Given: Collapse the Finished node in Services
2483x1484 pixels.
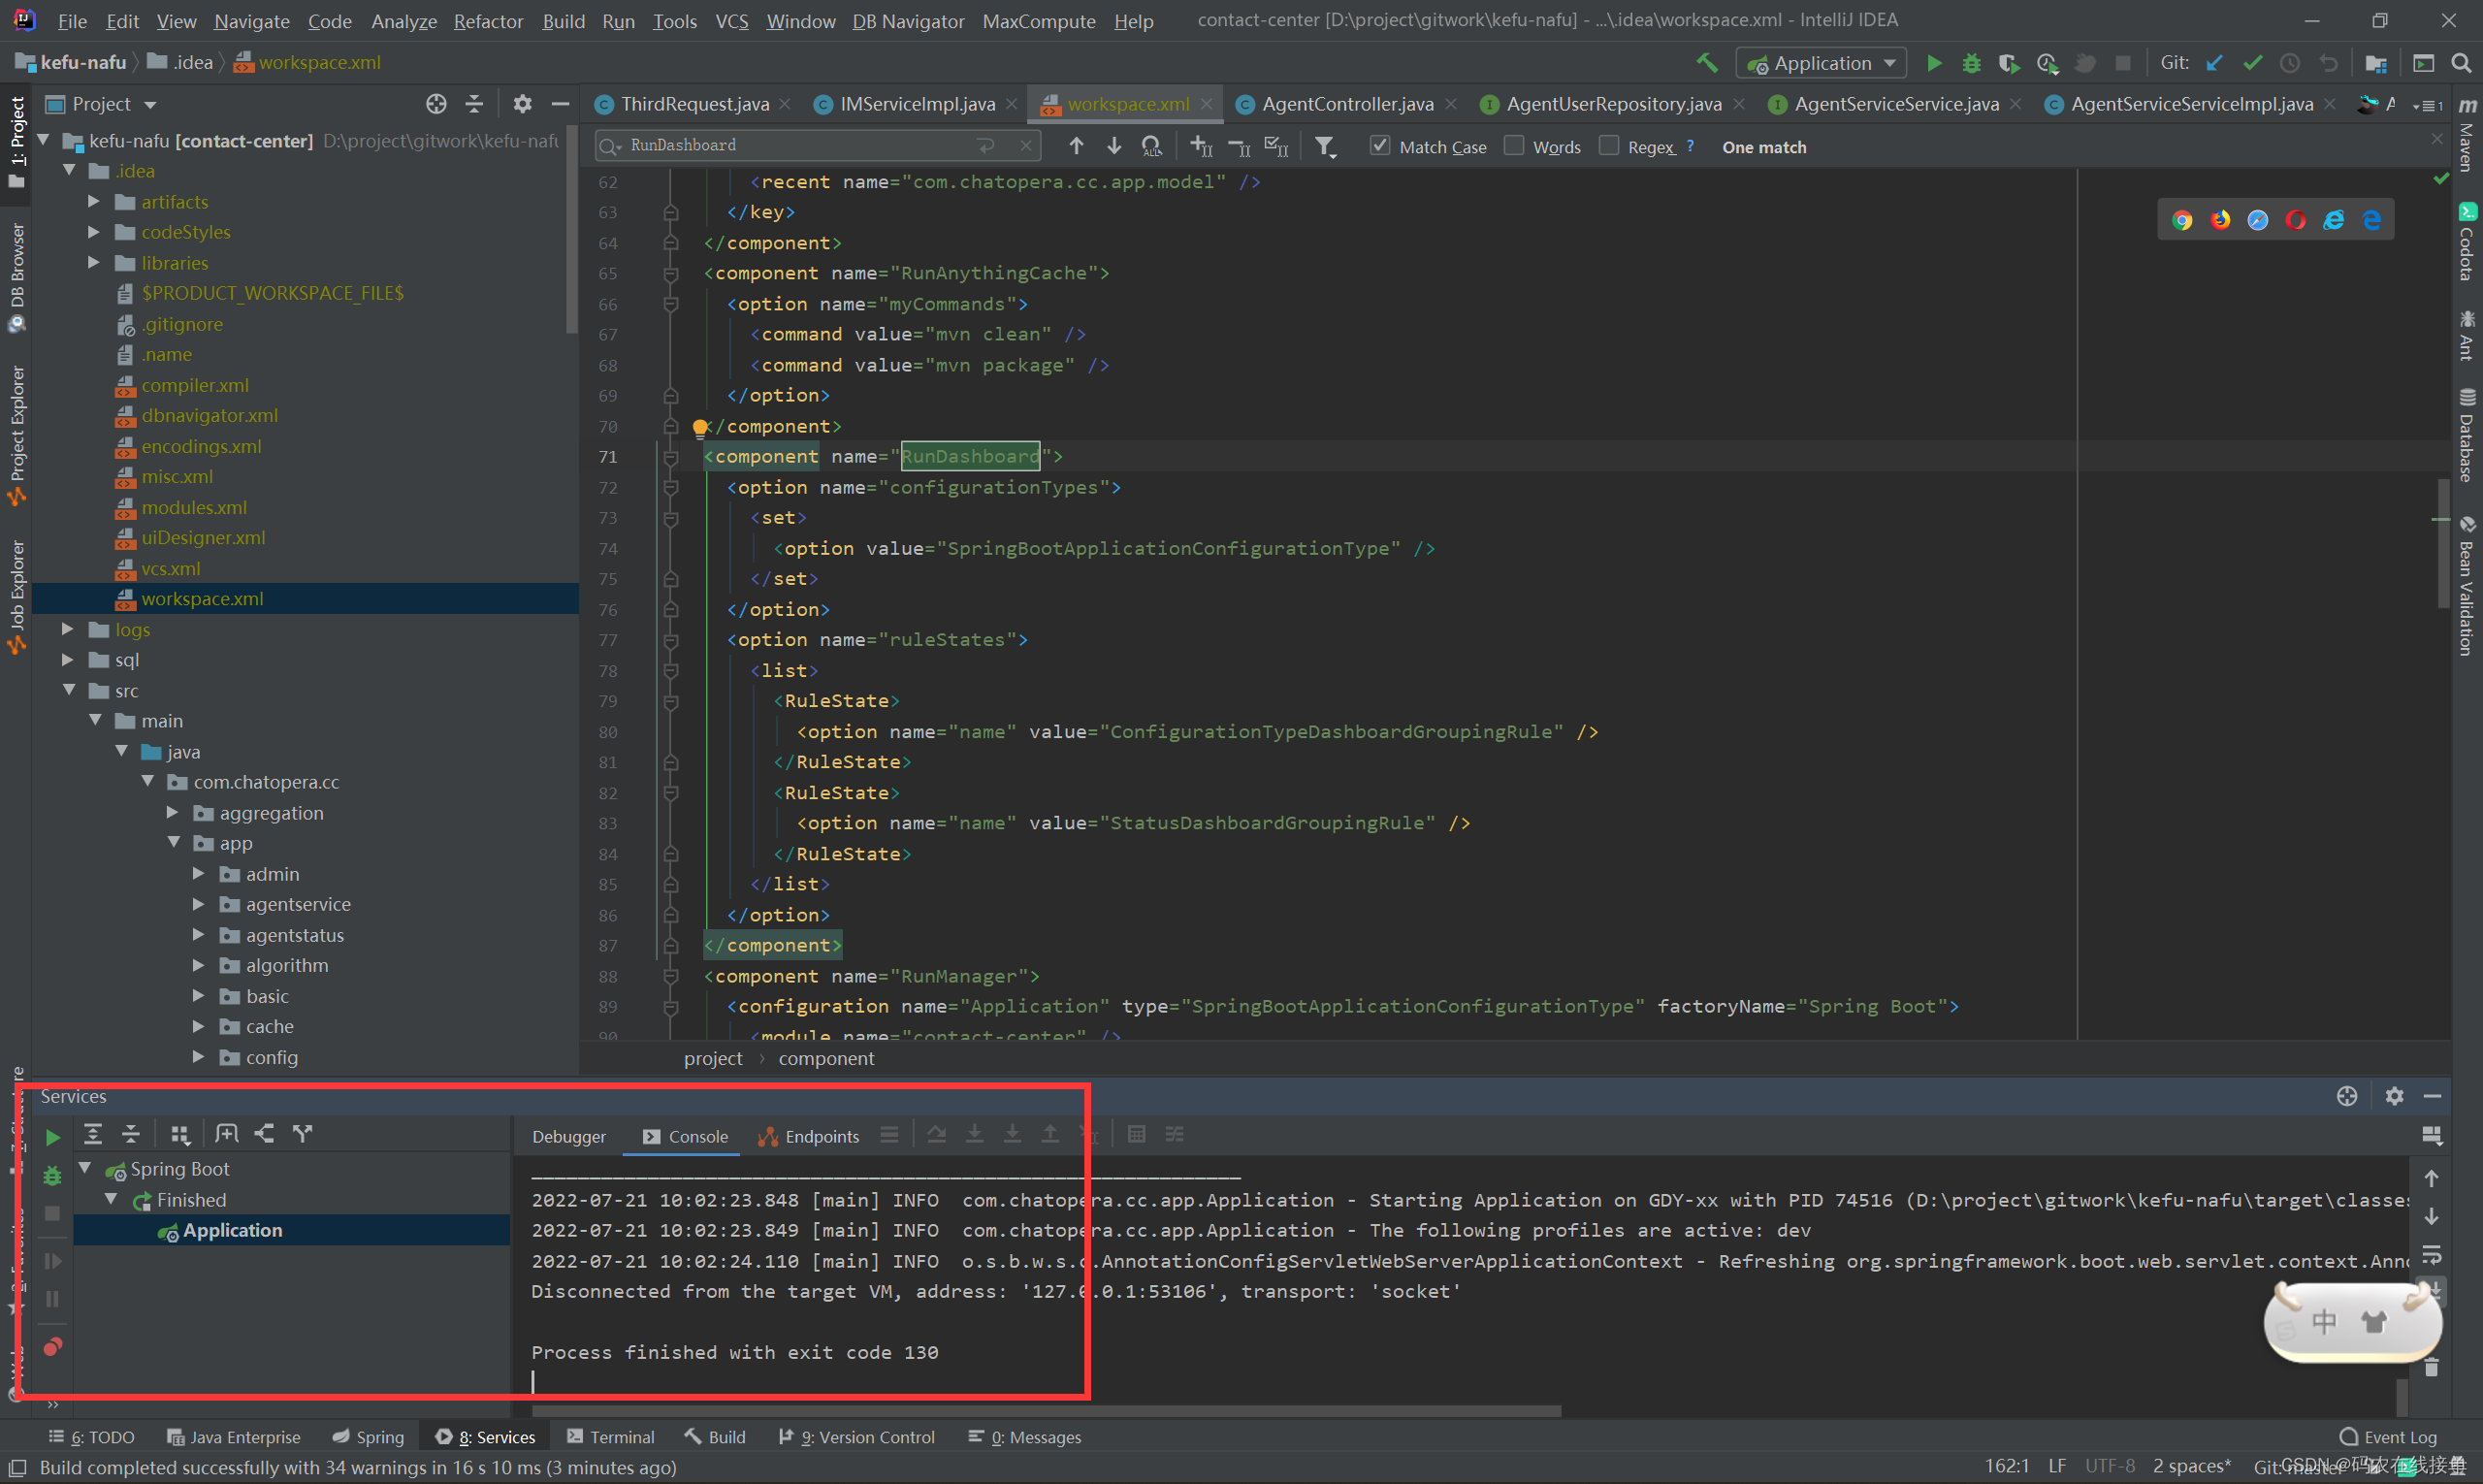Looking at the screenshot, I should coord(112,1199).
